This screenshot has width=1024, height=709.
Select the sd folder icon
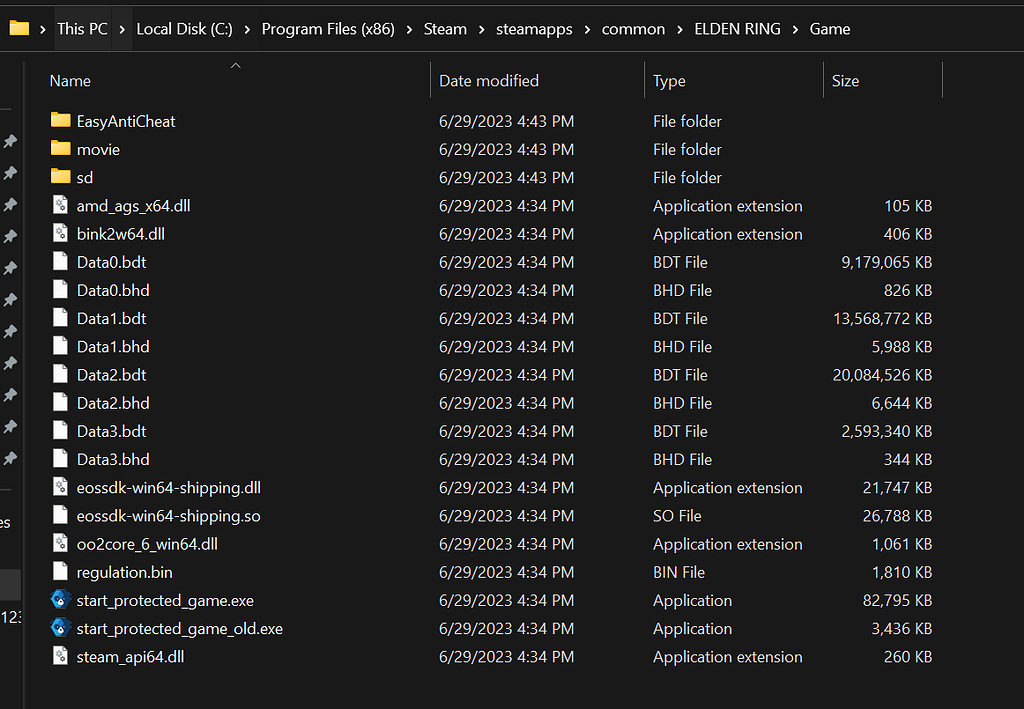click(61, 176)
